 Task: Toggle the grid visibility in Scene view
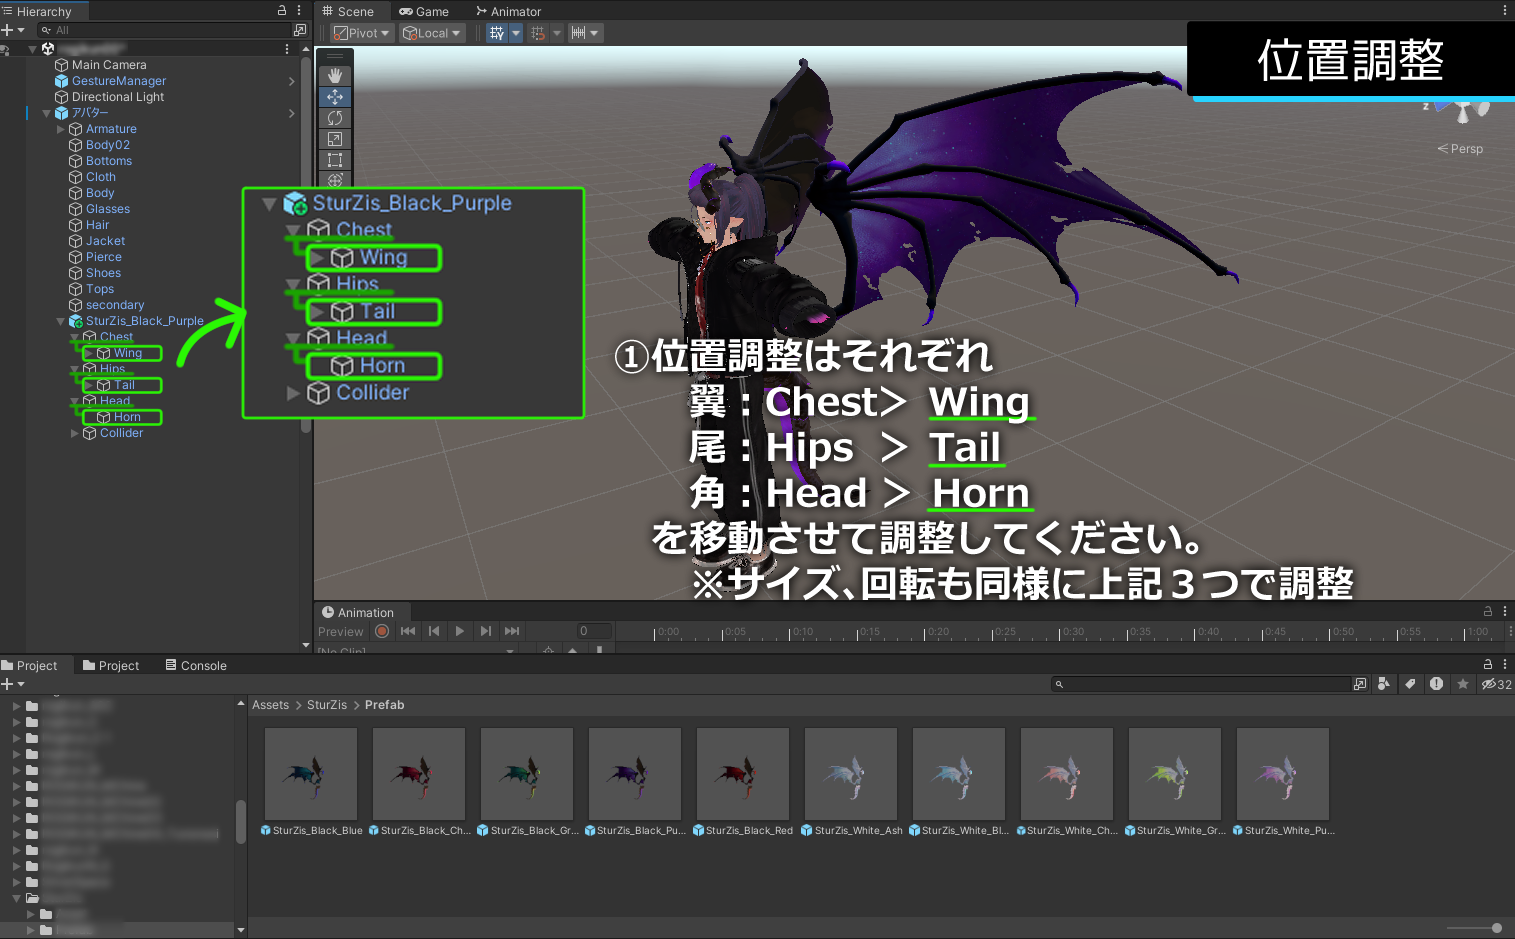[498, 32]
